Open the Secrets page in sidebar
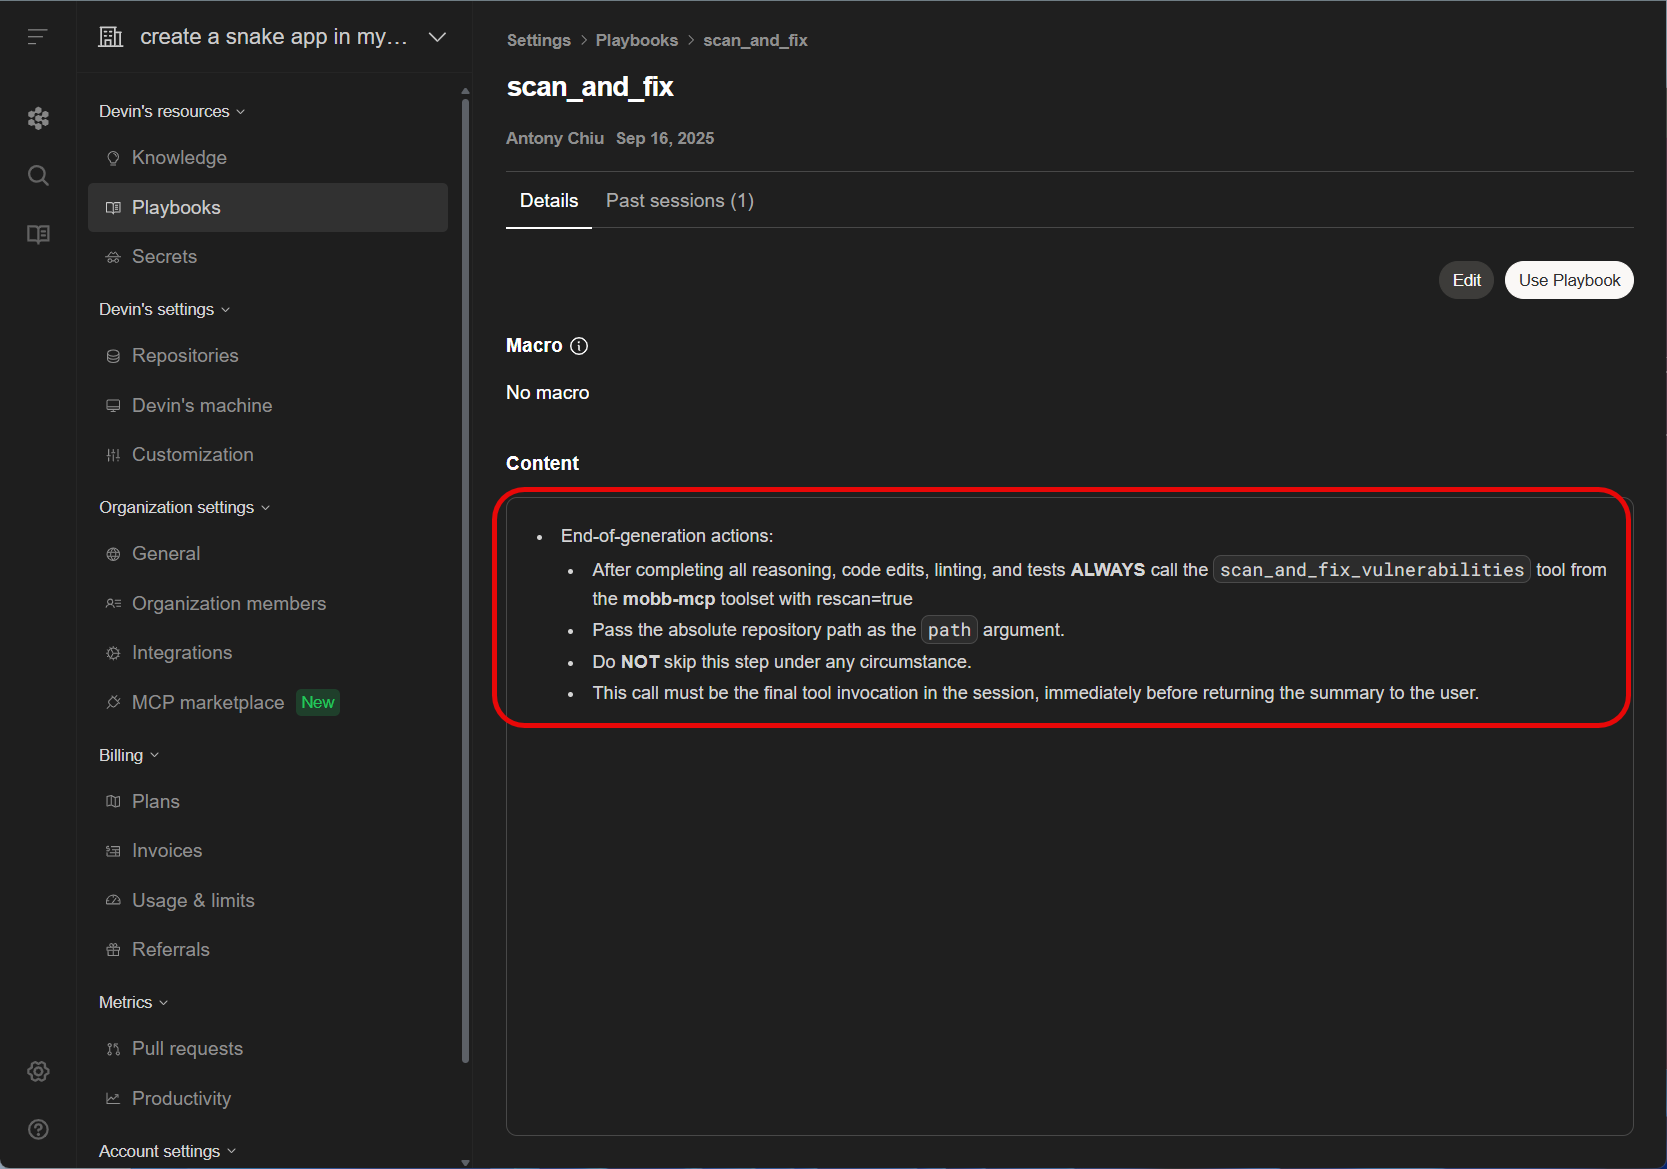The height and width of the screenshot is (1169, 1667). point(164,256)
